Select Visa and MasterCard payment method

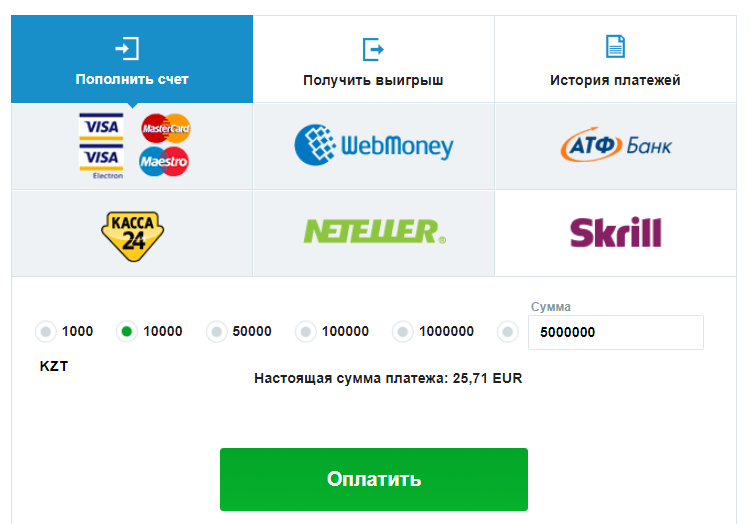click(x=132, y=146)
